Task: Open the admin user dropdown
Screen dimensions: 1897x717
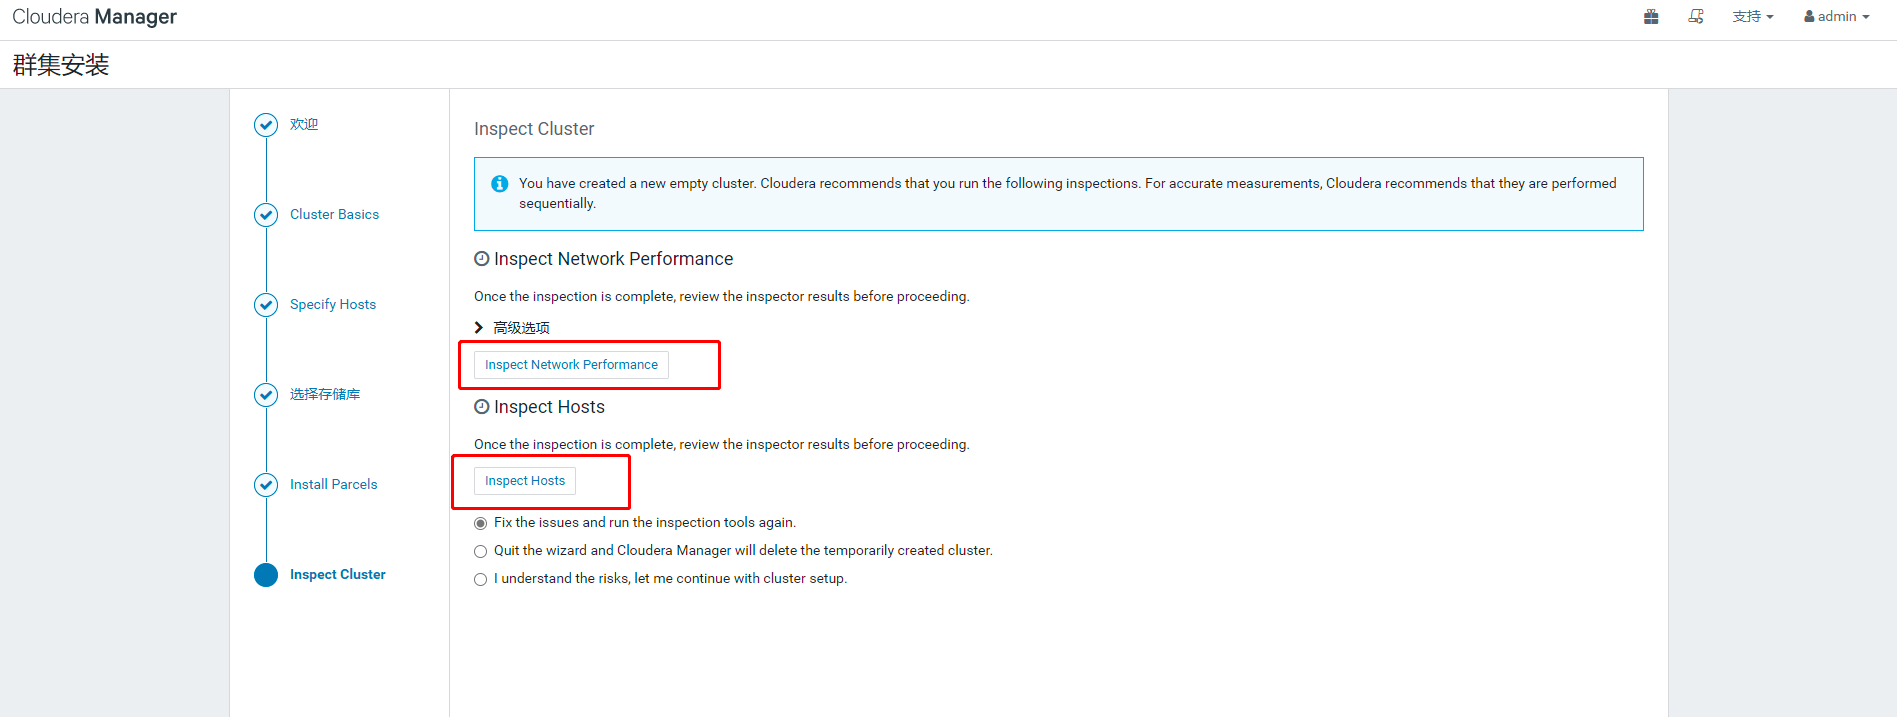Action: coord(1837,16)
